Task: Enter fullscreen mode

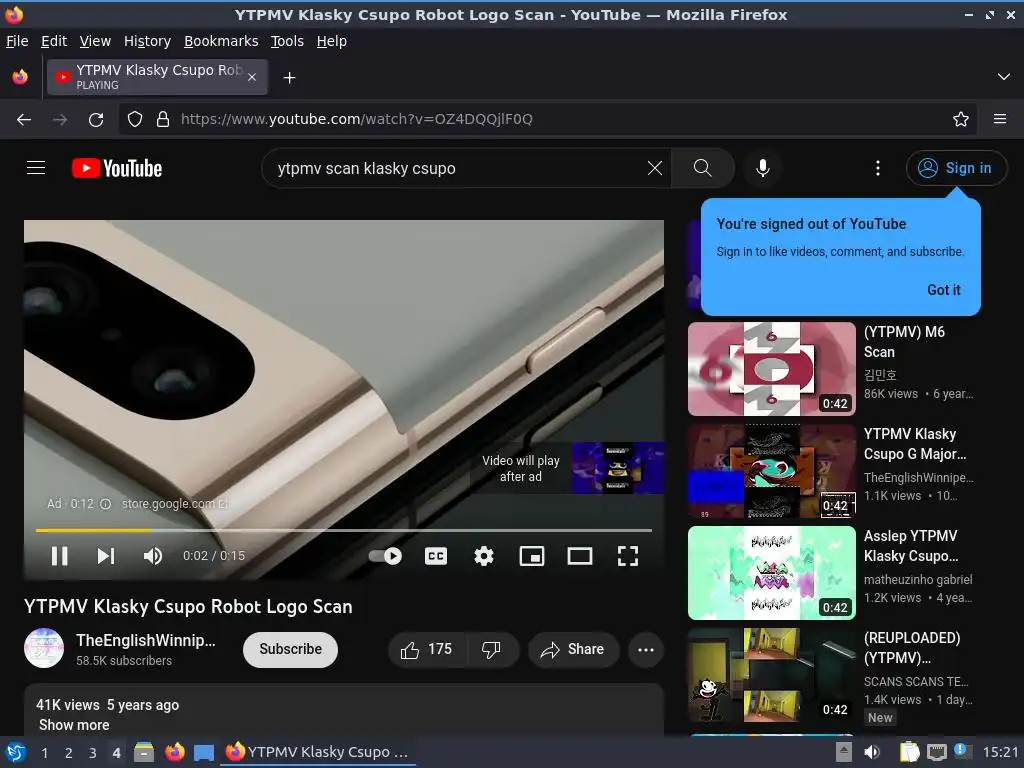Action: coord(628,556)
